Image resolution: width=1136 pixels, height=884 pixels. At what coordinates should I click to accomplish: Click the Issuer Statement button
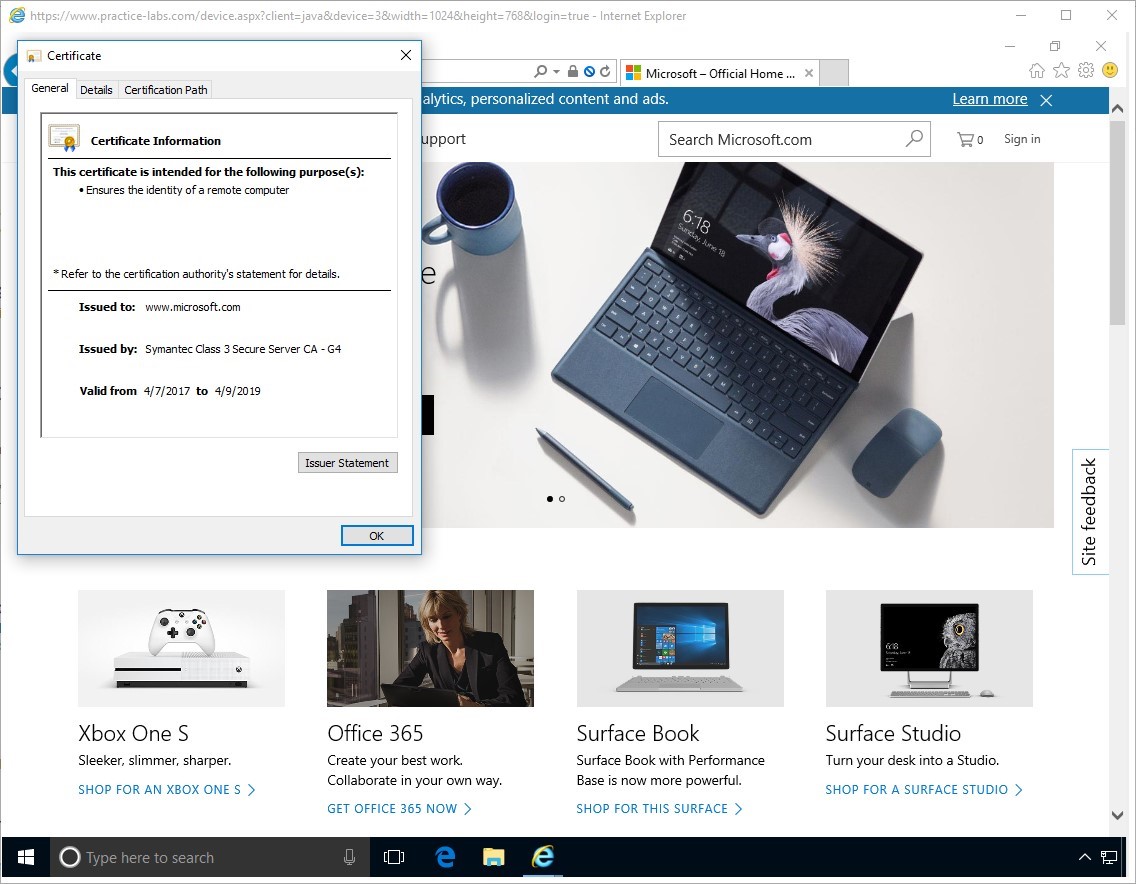(347, 463)
